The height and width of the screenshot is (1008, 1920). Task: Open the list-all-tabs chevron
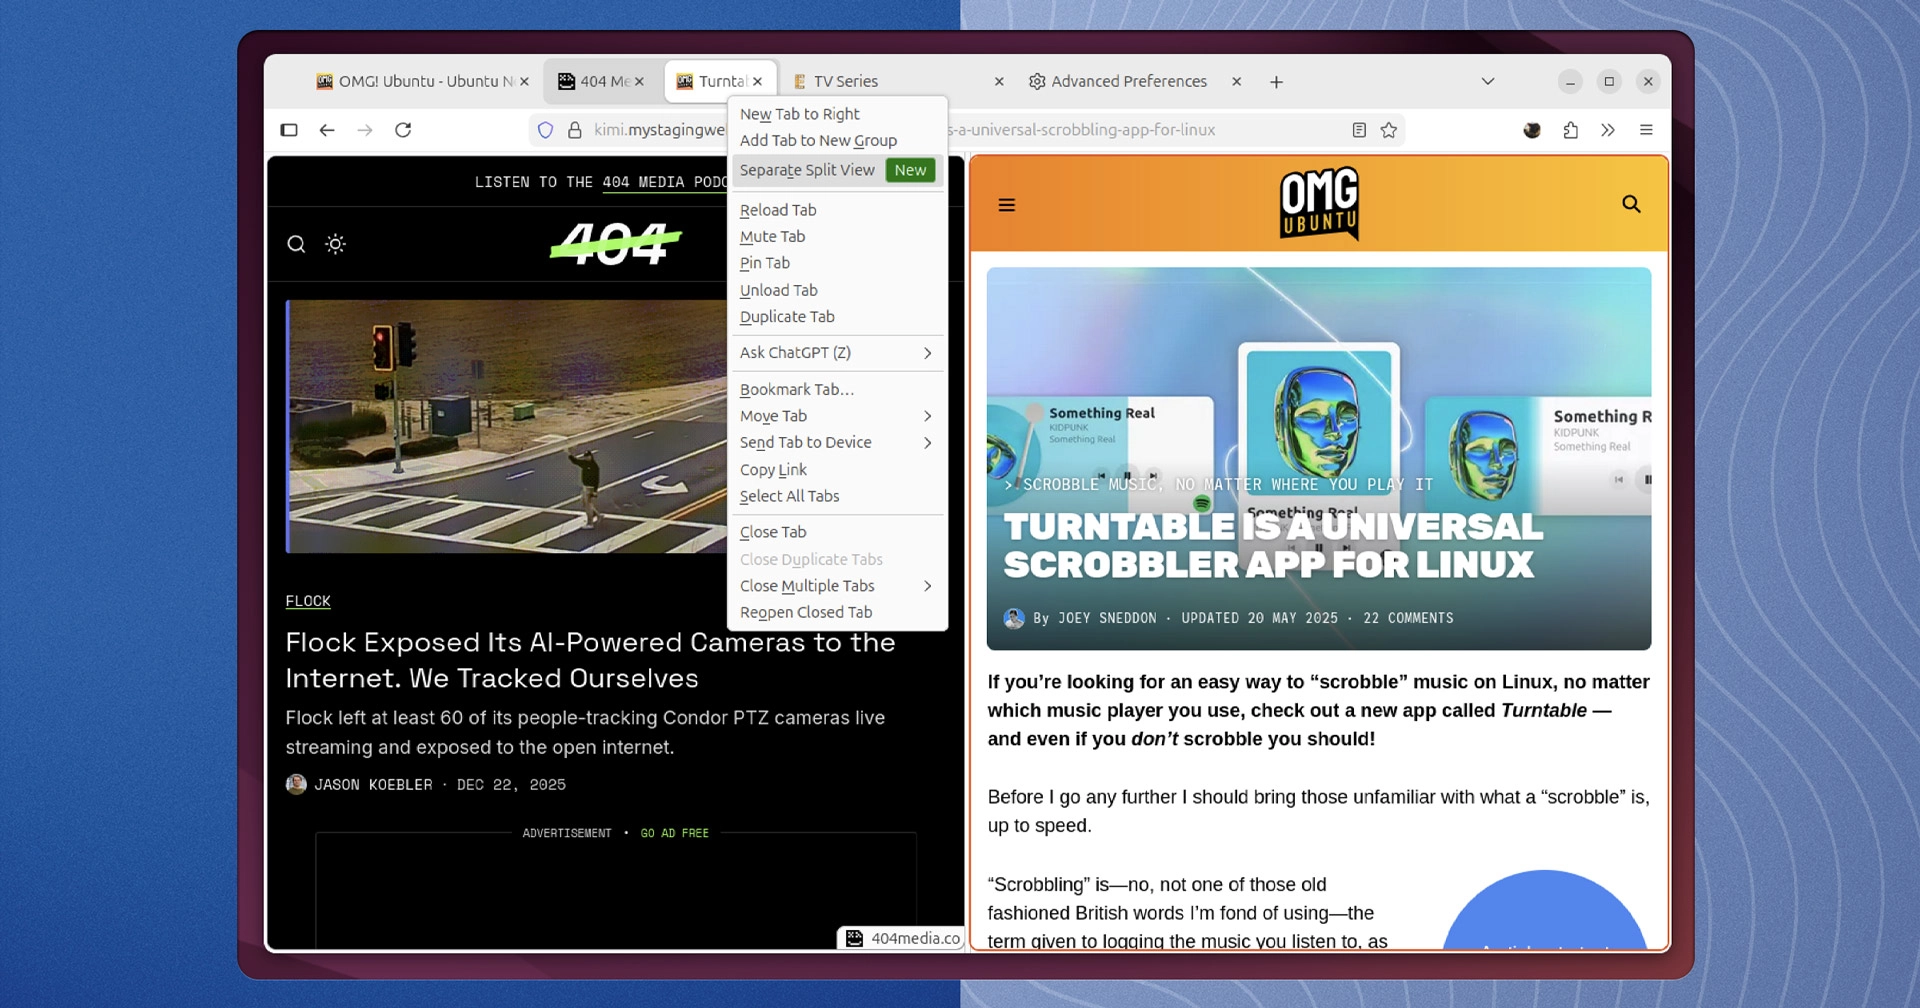point(1487,81)
